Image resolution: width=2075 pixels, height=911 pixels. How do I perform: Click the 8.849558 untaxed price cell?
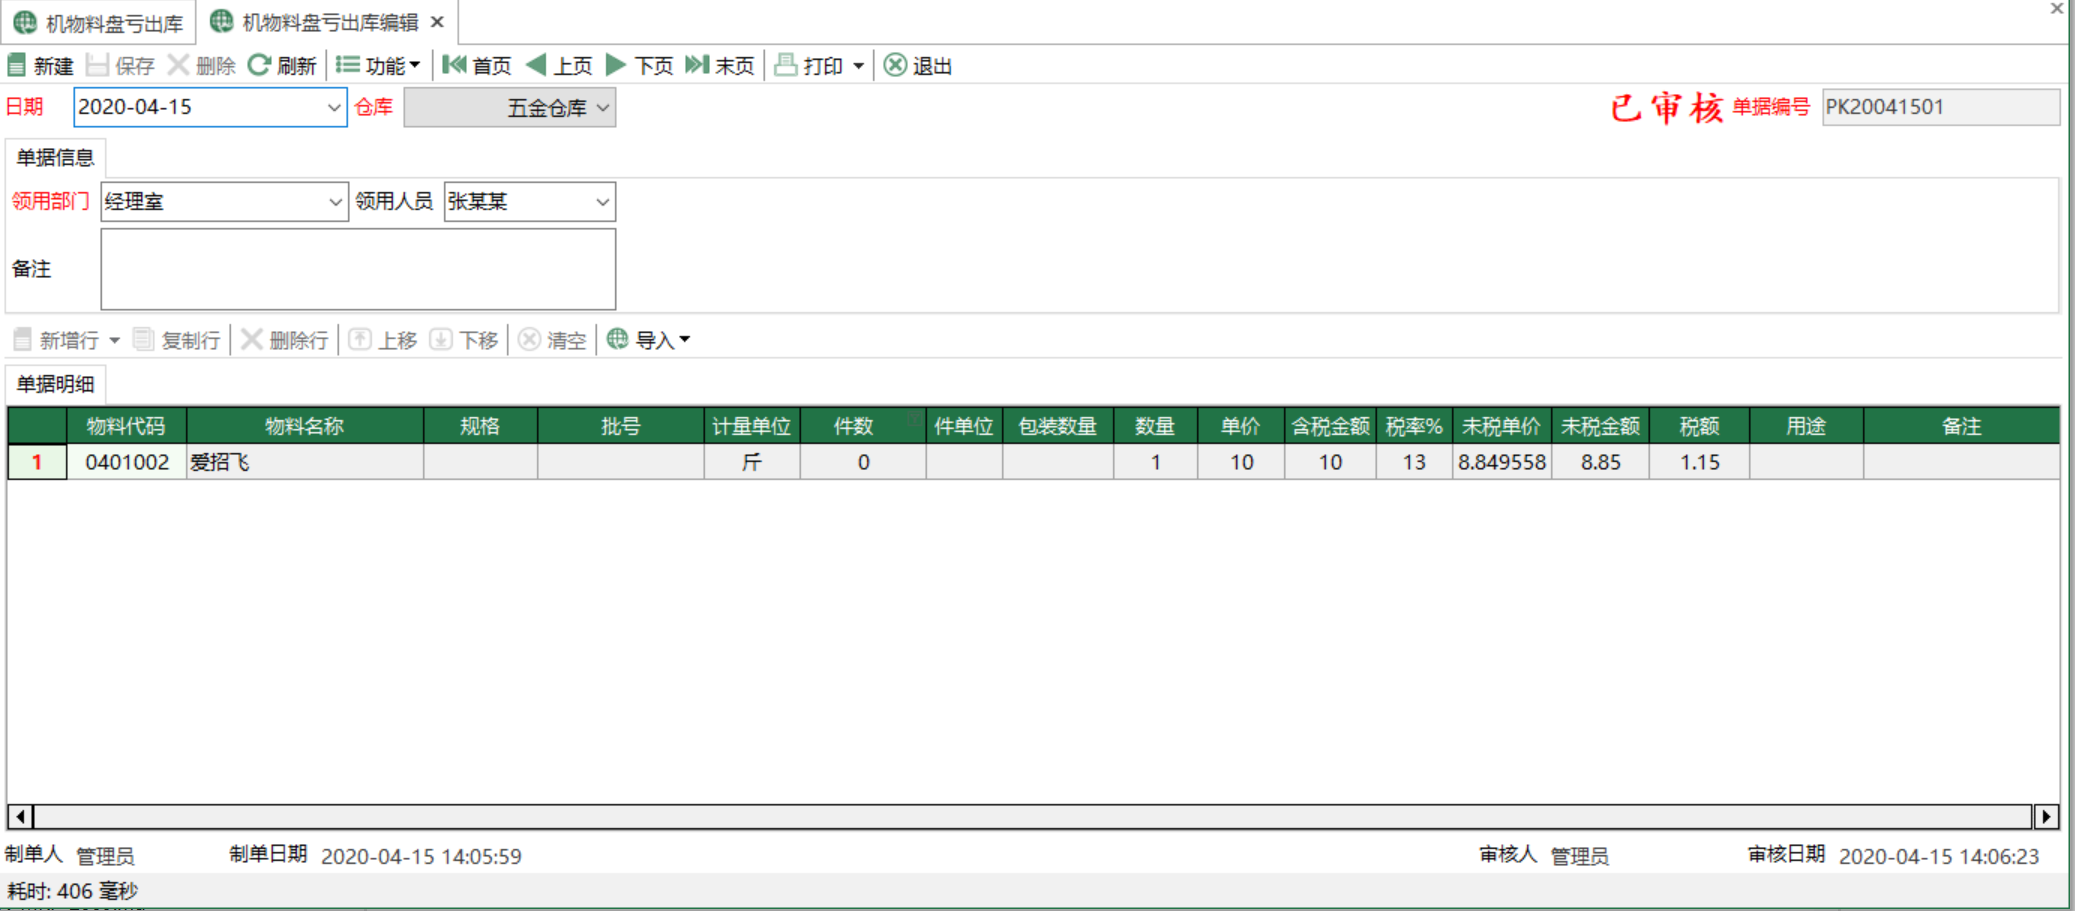click(1501, 462)
